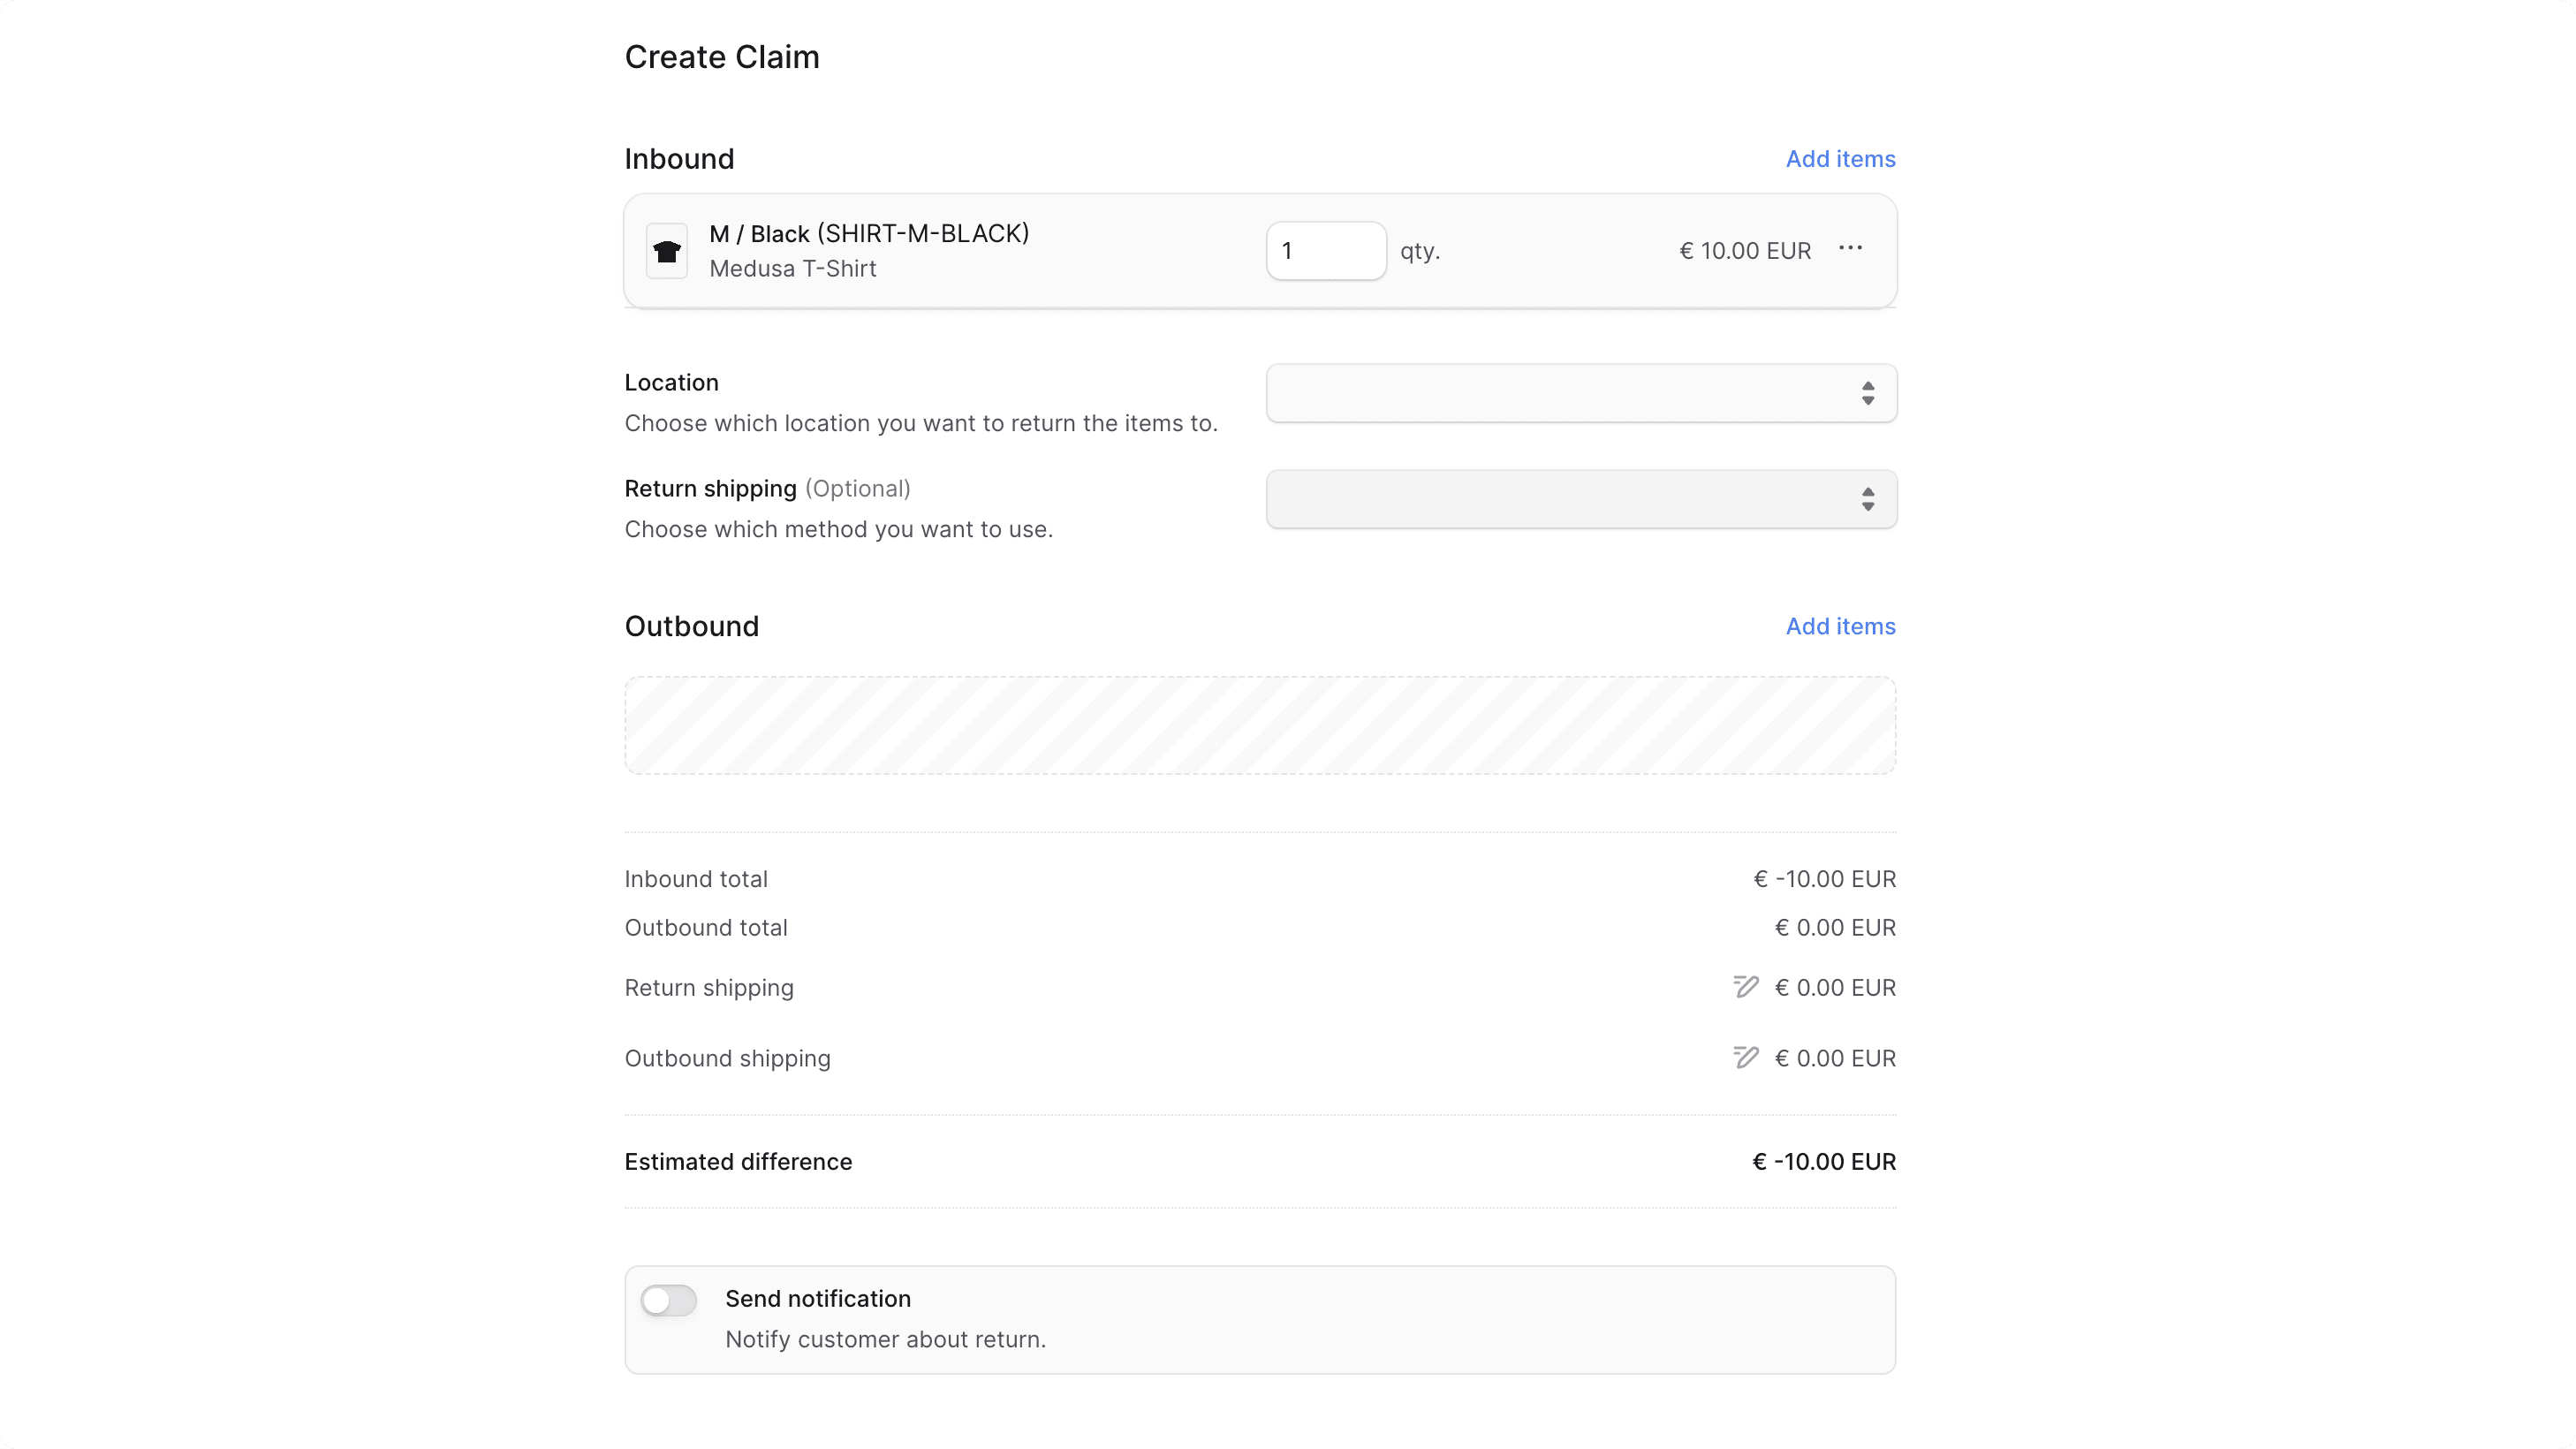The width and height of the screenshot is (2576, 1449).
Task: Select the Inbound section header
Action: pos(679,158)
